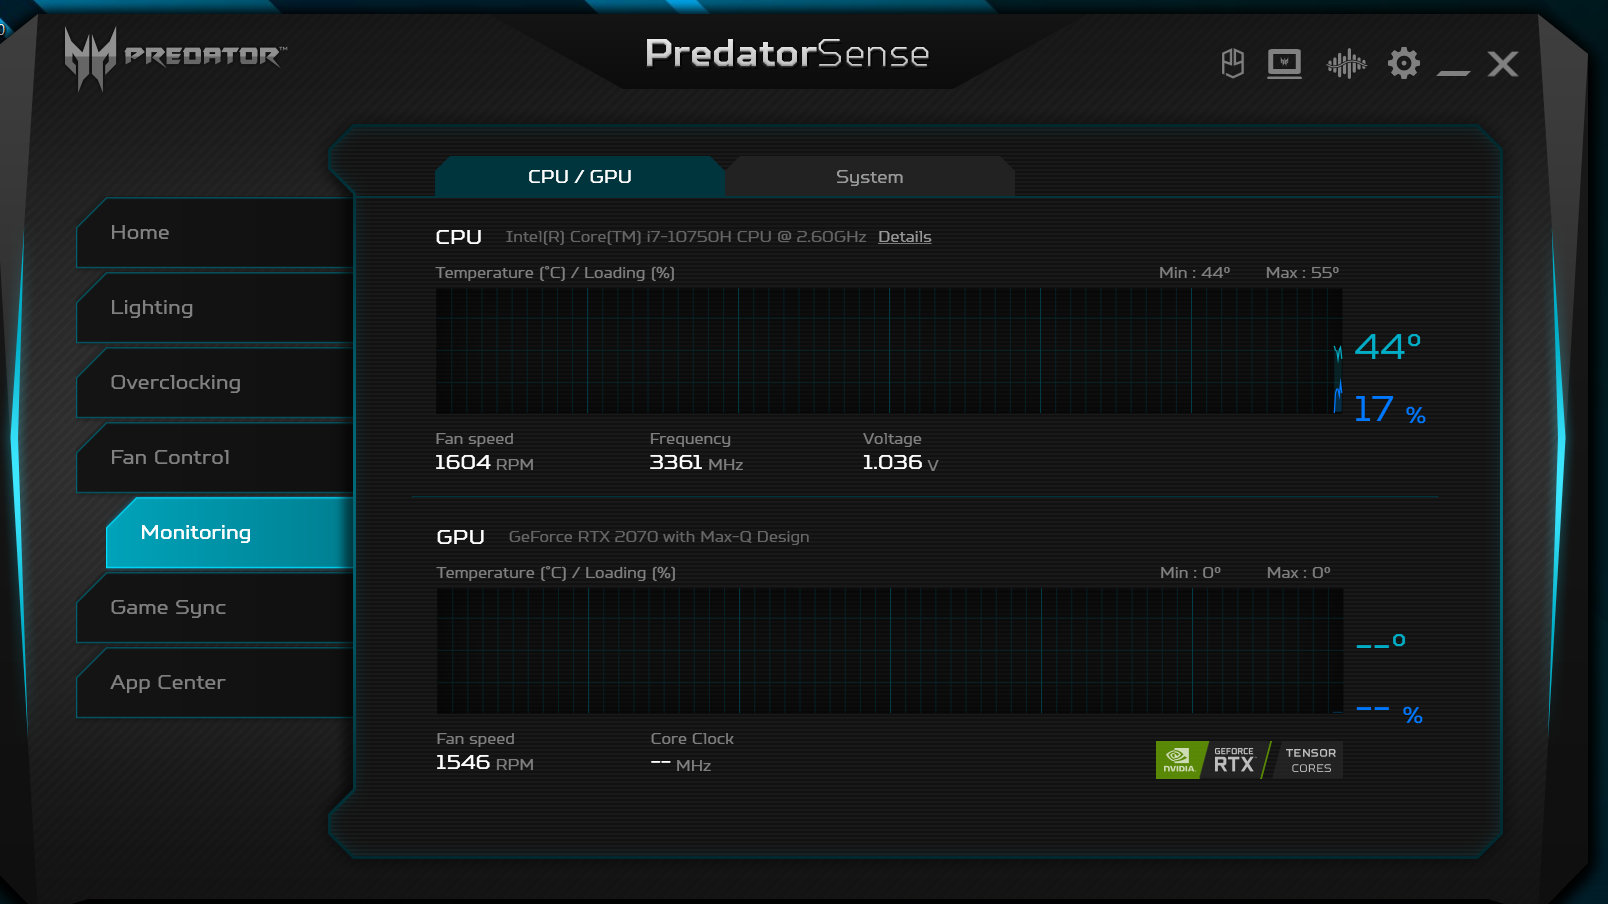Open the mouse device shortcut icon
The image size is (1608, 904).
[x=1233, y=63]
